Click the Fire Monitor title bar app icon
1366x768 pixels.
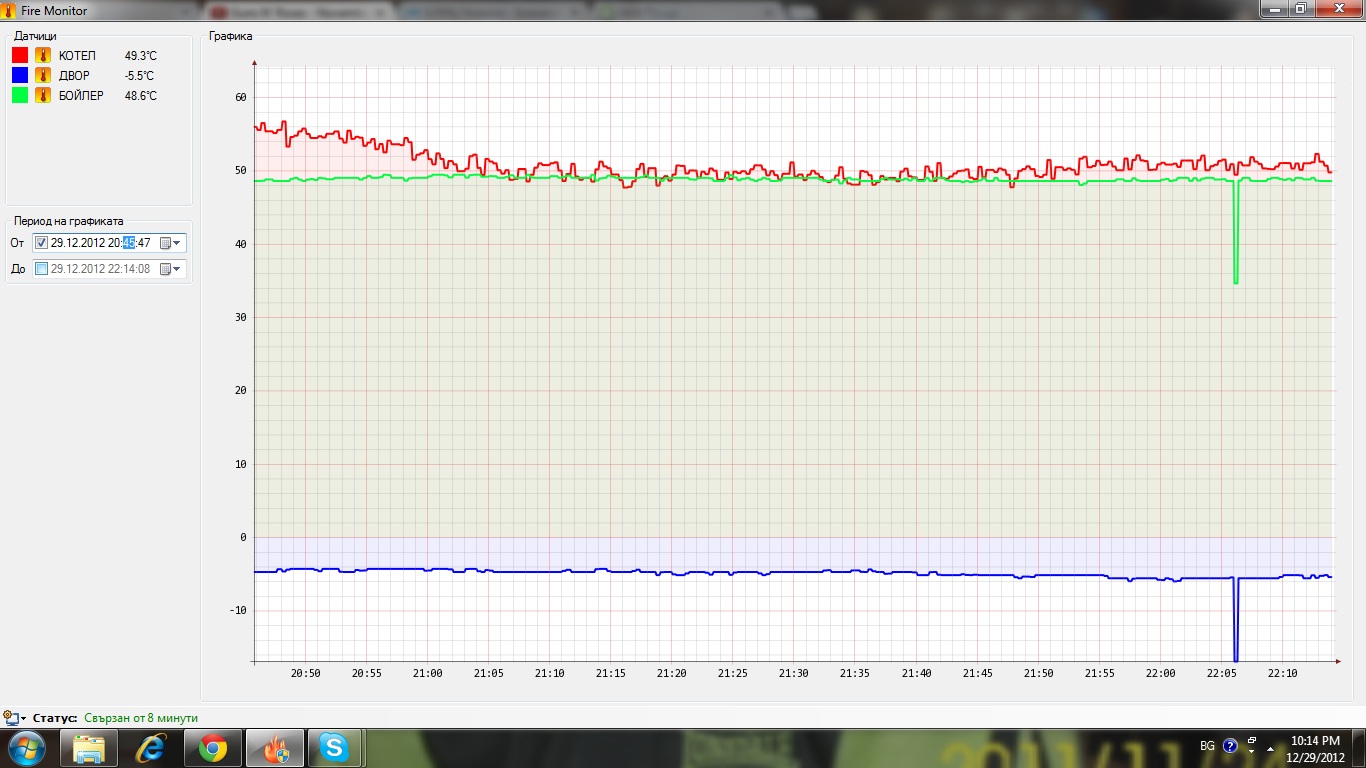point(9,11)
